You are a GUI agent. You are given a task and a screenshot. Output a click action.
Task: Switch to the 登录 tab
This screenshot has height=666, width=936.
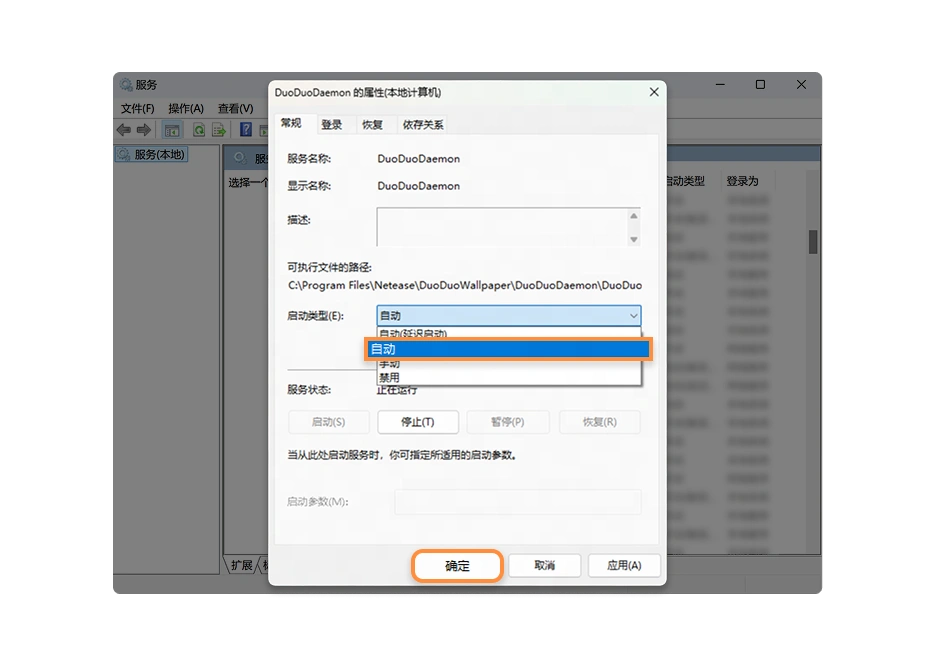[x=332, y=125]
